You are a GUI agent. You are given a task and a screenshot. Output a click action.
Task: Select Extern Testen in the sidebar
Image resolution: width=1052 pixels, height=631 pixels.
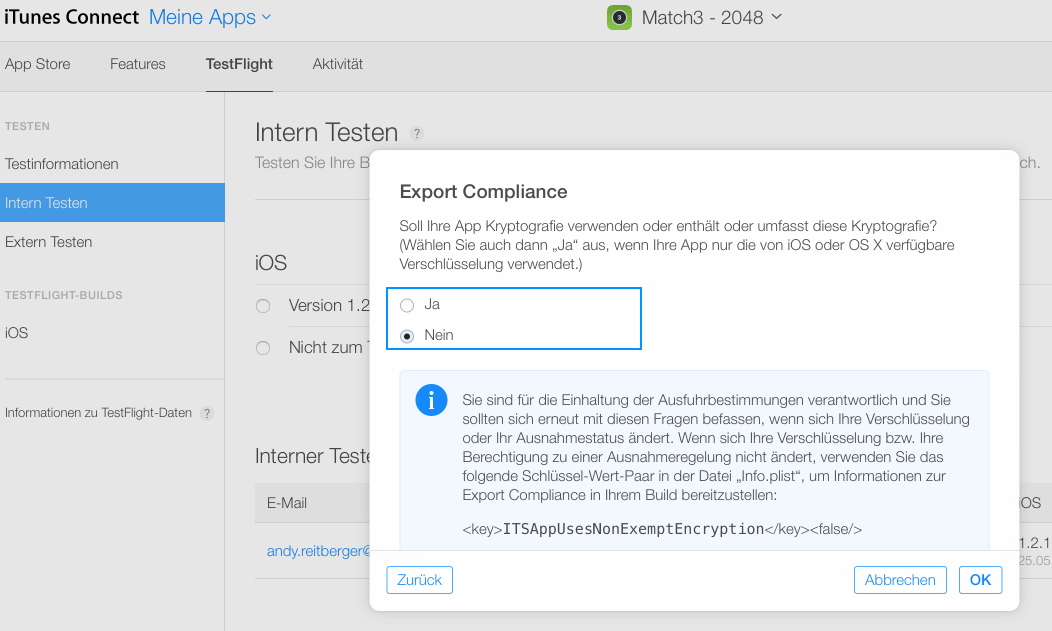(49, 242)
